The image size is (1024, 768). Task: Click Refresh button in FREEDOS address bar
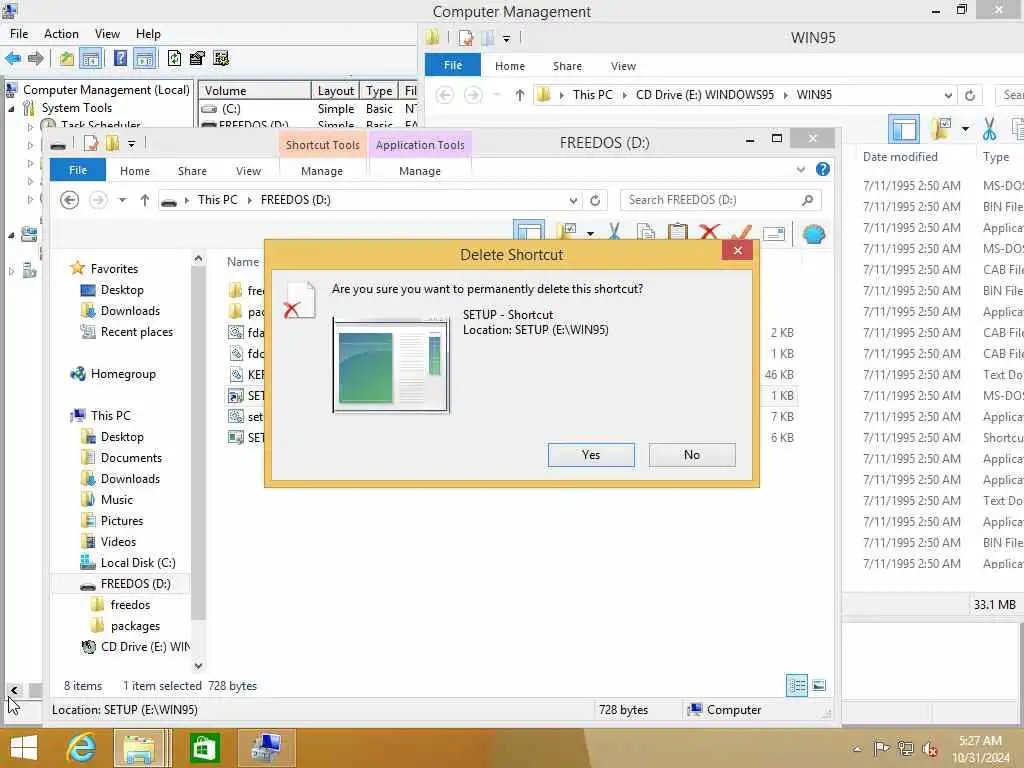[595, 200]
